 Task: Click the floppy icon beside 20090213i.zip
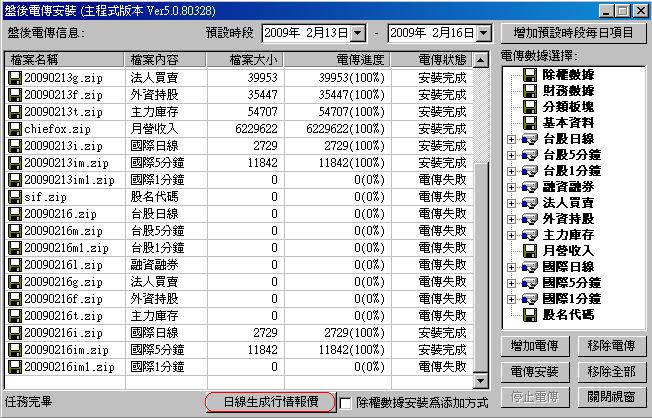tap(15, 146)
